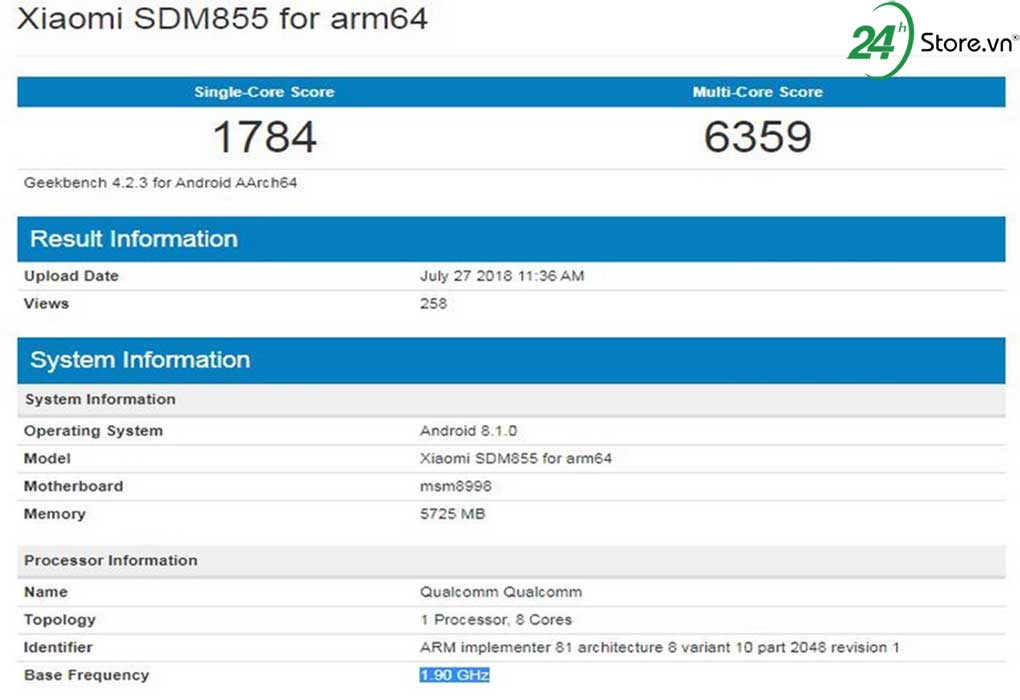Click the Upload Date label

point(72,276)
